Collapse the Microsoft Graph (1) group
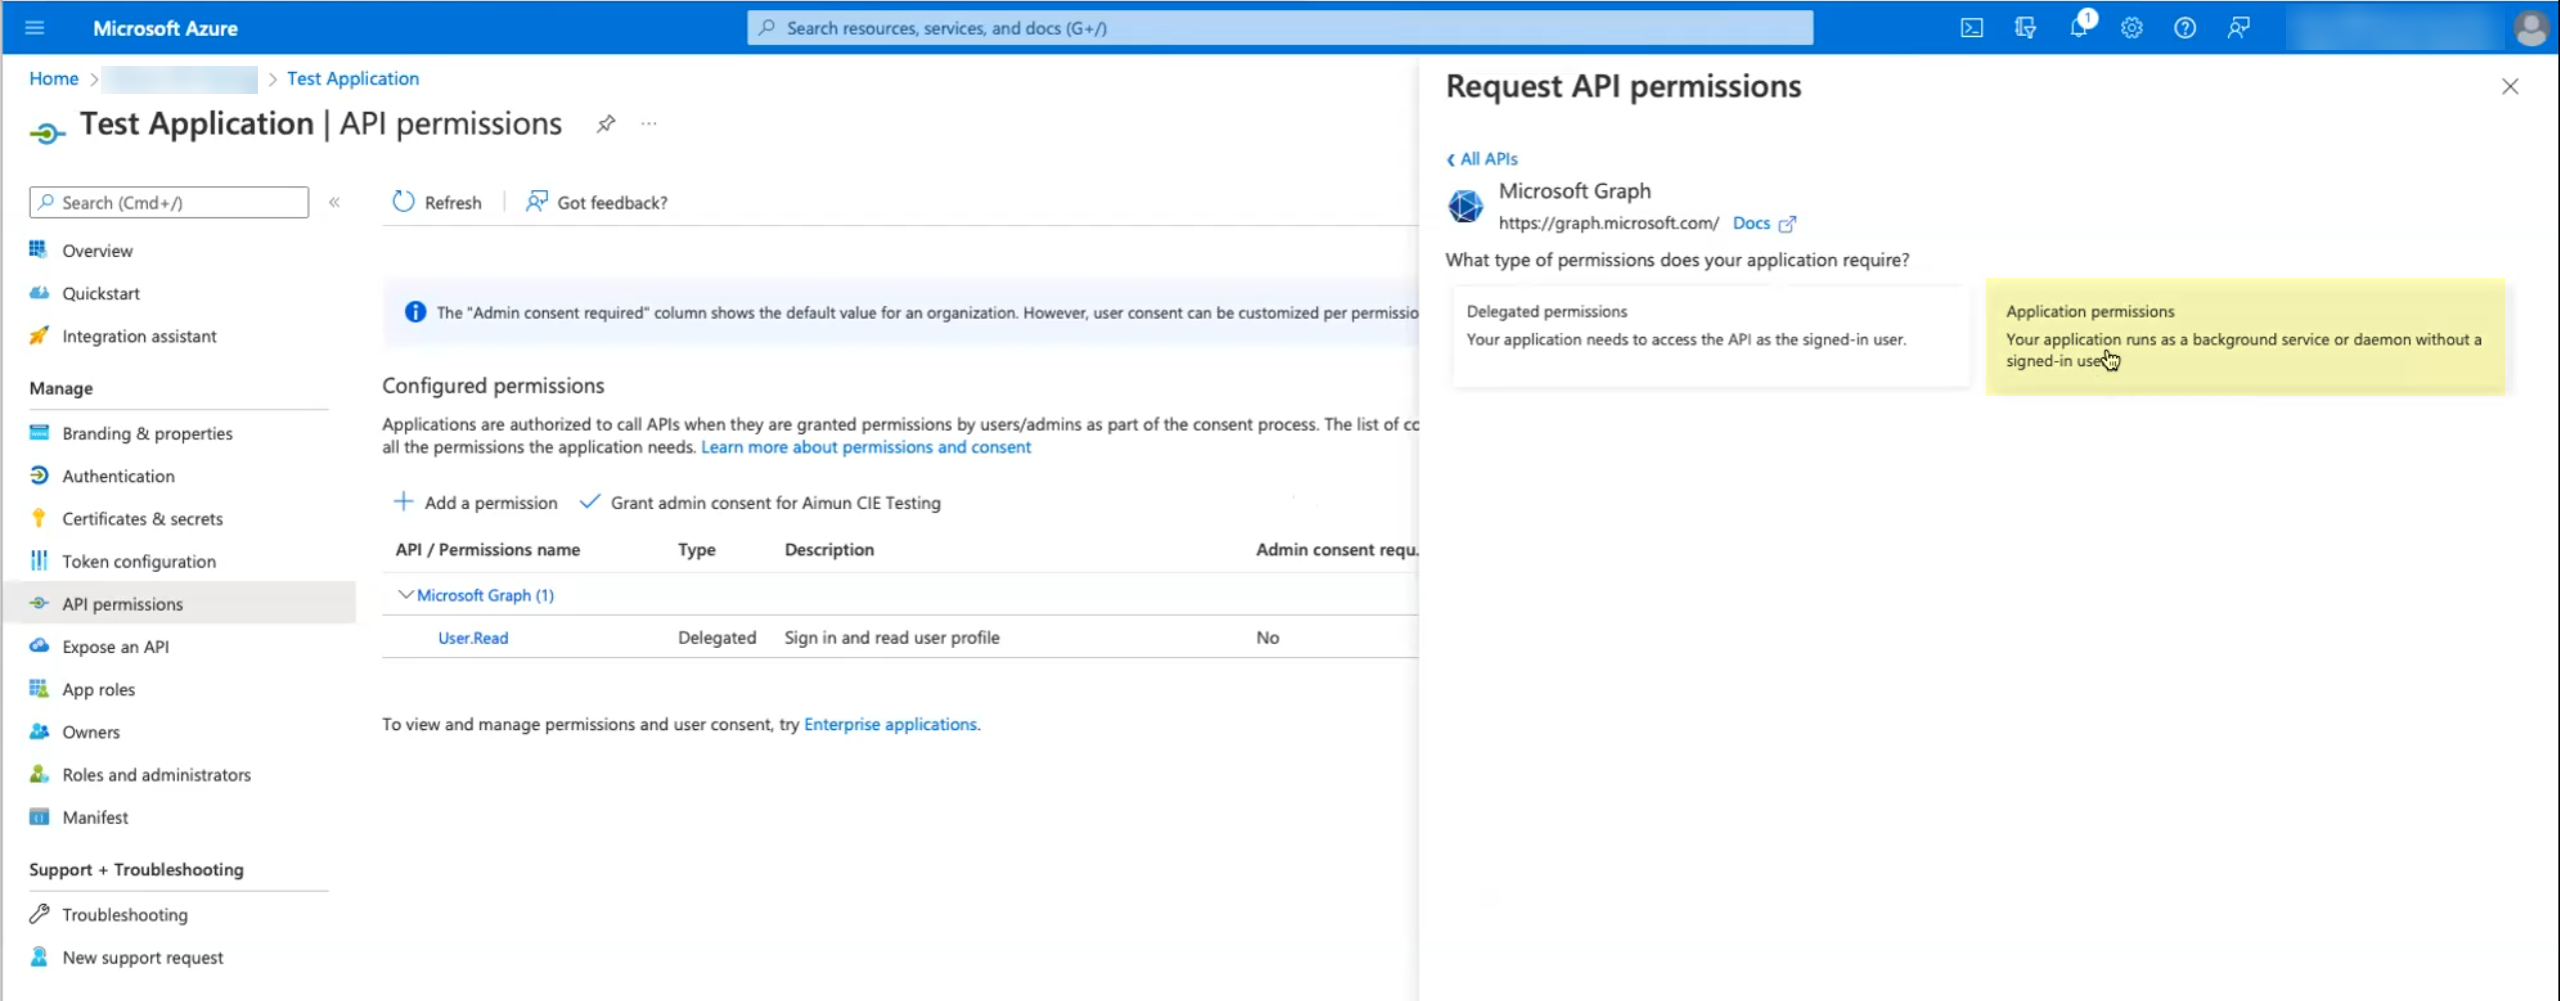2560x1001 pixels. (x=405, y=595)
